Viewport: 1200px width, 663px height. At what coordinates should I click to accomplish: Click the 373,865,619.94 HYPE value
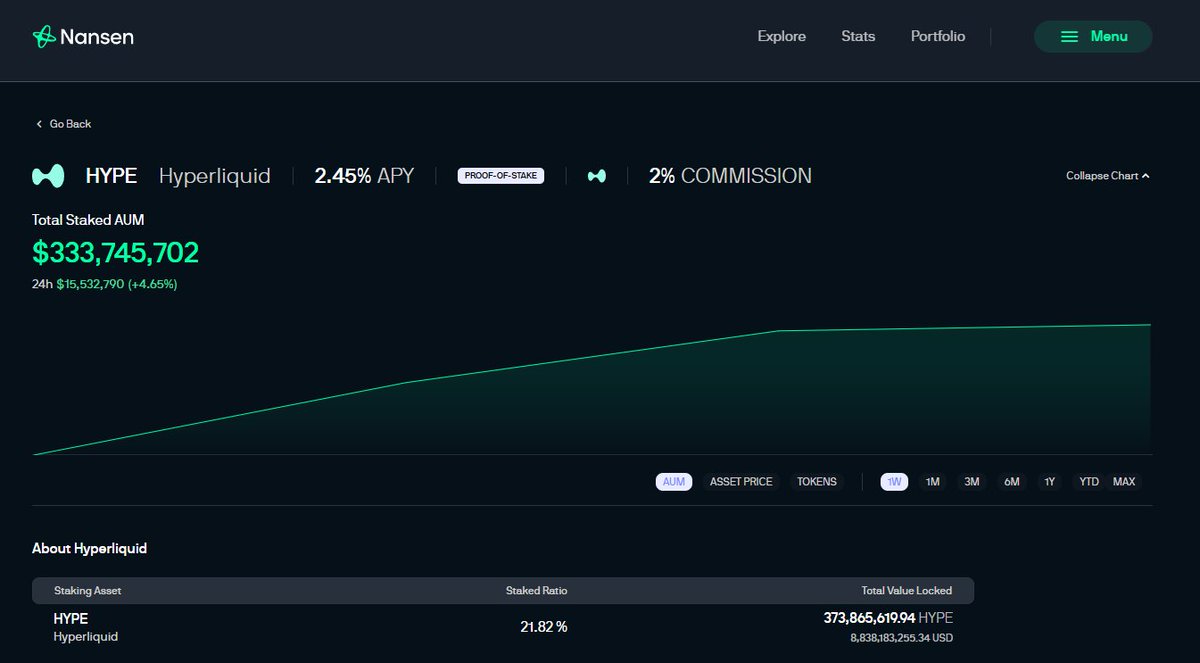click(x=888, y=618)
